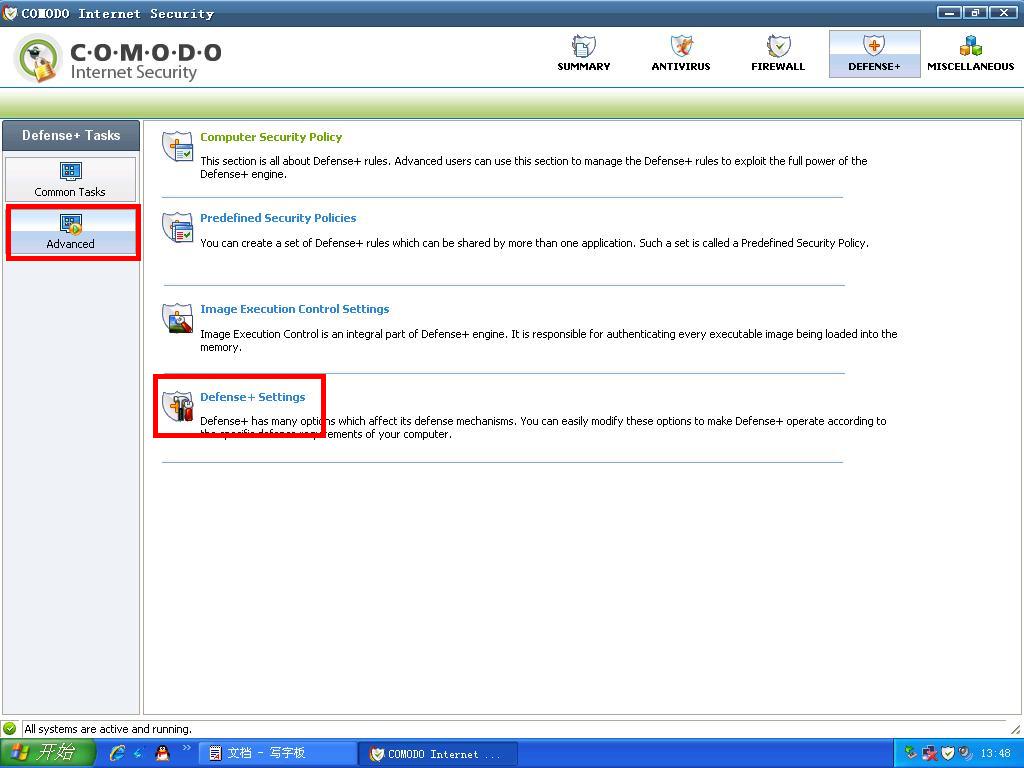Click the Advanced tasks monitor icon
Viewport: 1024px width, 768px height.
pos(71,224)
